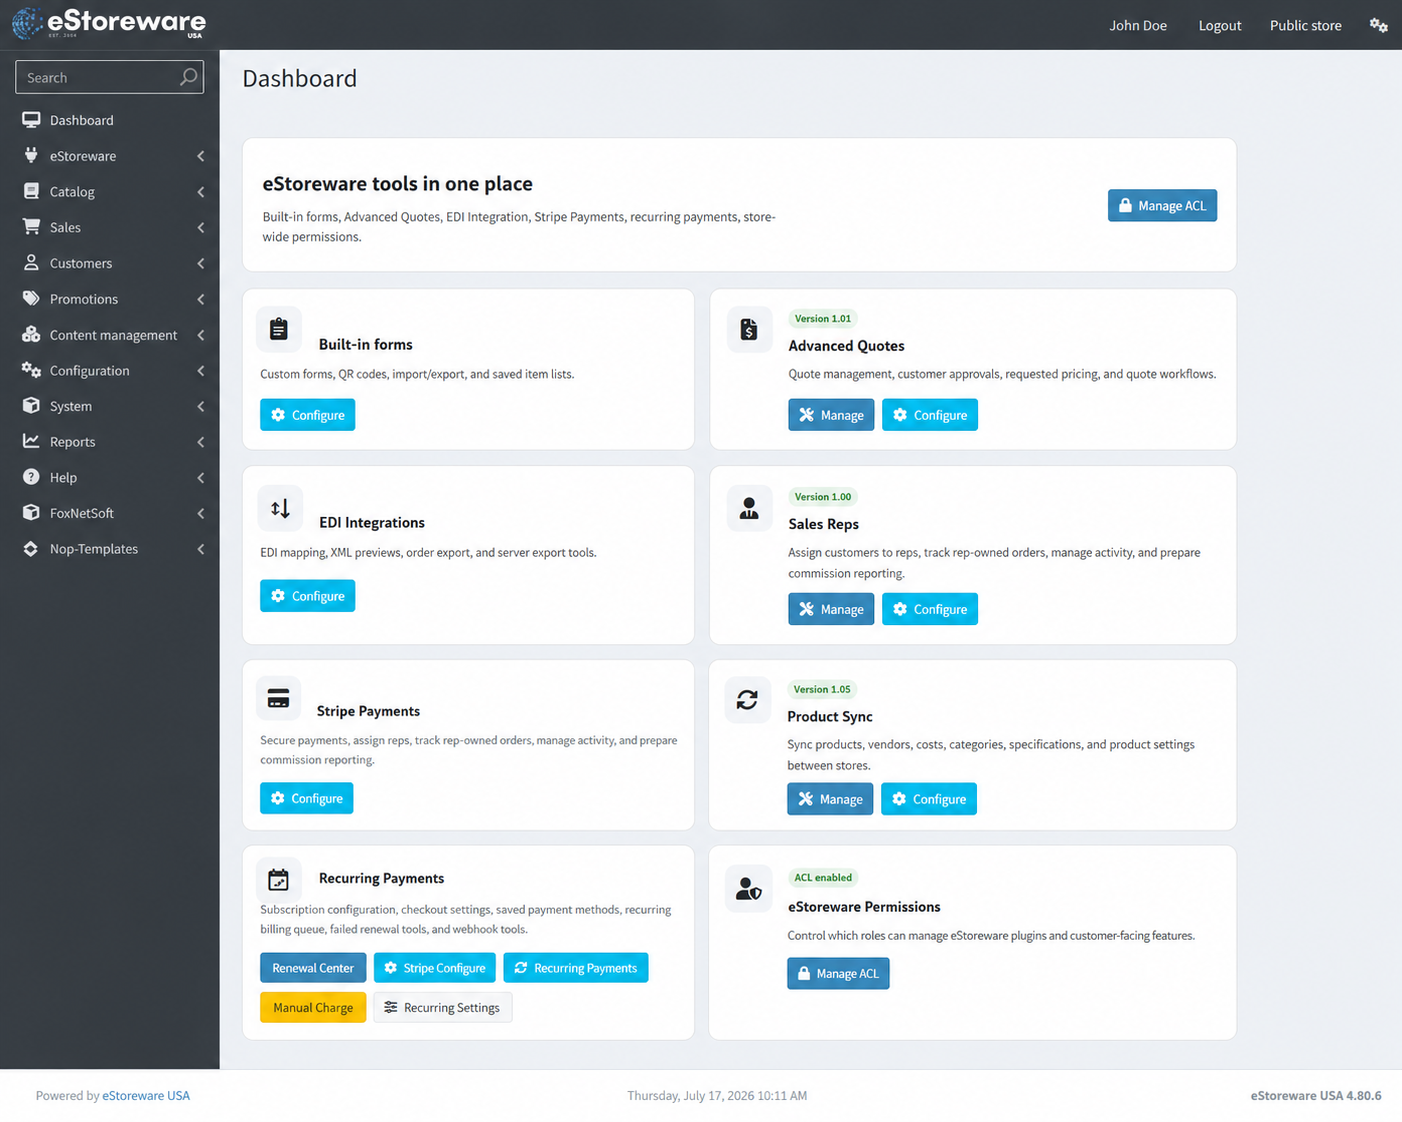
Task: Click the search magnifier icon in sidebar
Action: (188, 77)
